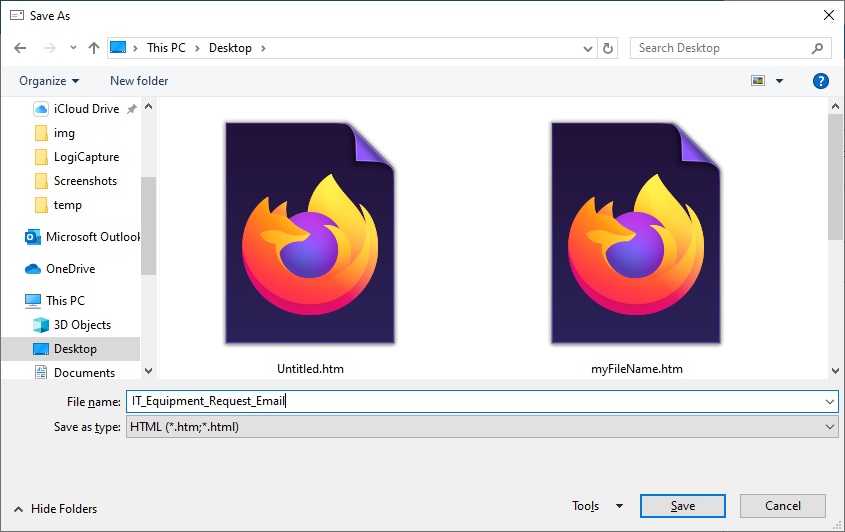Viewport: 845px width, 532px height.
Task: Open the Organize menu
Action: coord(49,81)
